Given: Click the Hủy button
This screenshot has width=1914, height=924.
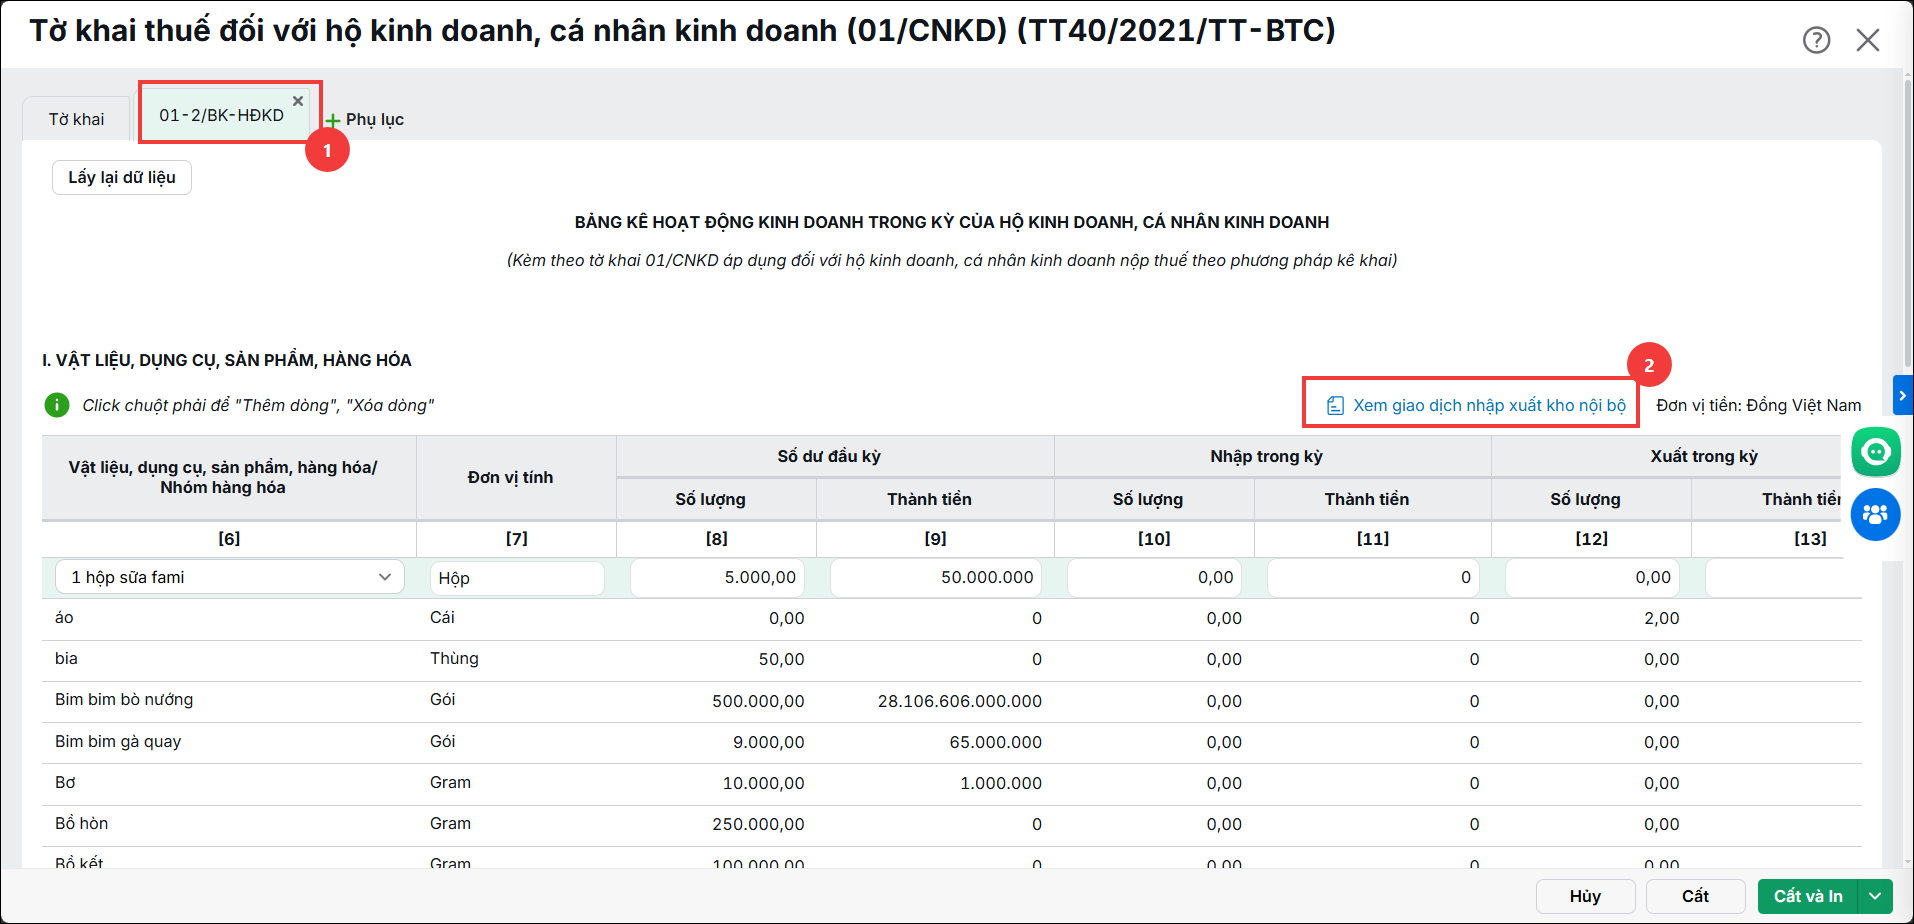Looking at the screenshot, I should click(x=1585, y=896).
